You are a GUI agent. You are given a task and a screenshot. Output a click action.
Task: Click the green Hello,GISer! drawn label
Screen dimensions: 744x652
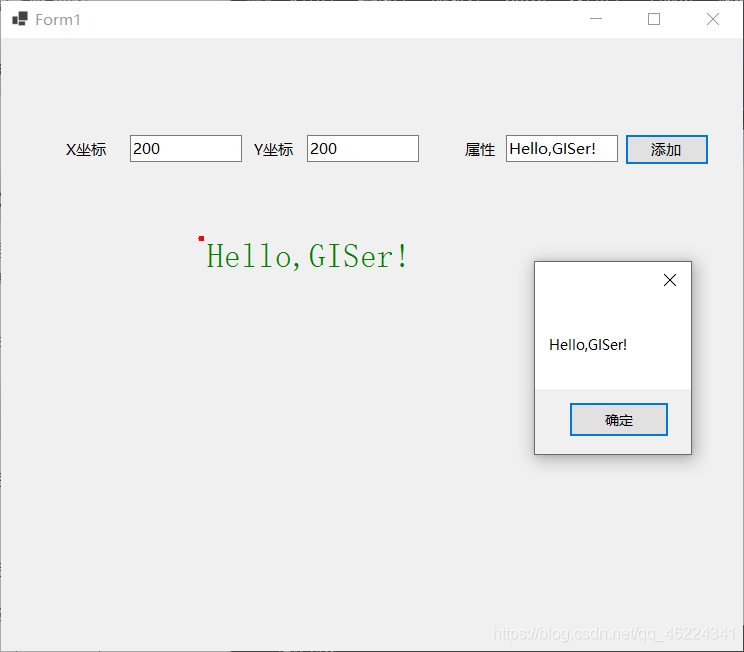[307, 257]
